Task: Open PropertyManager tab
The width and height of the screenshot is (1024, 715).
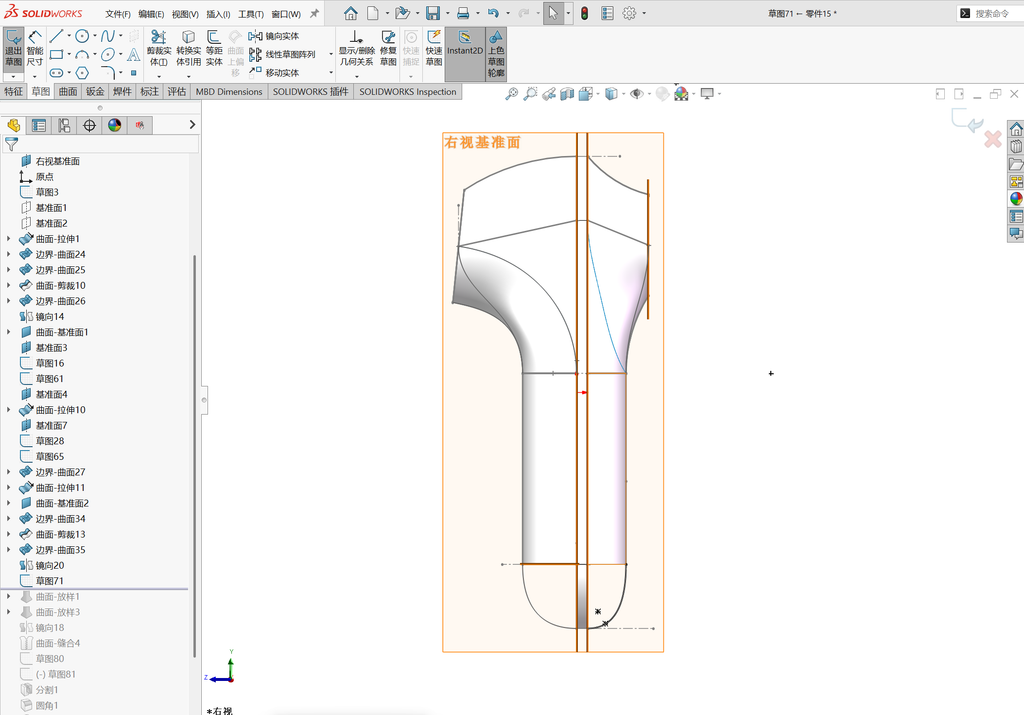Action: (x=39, y=125)
